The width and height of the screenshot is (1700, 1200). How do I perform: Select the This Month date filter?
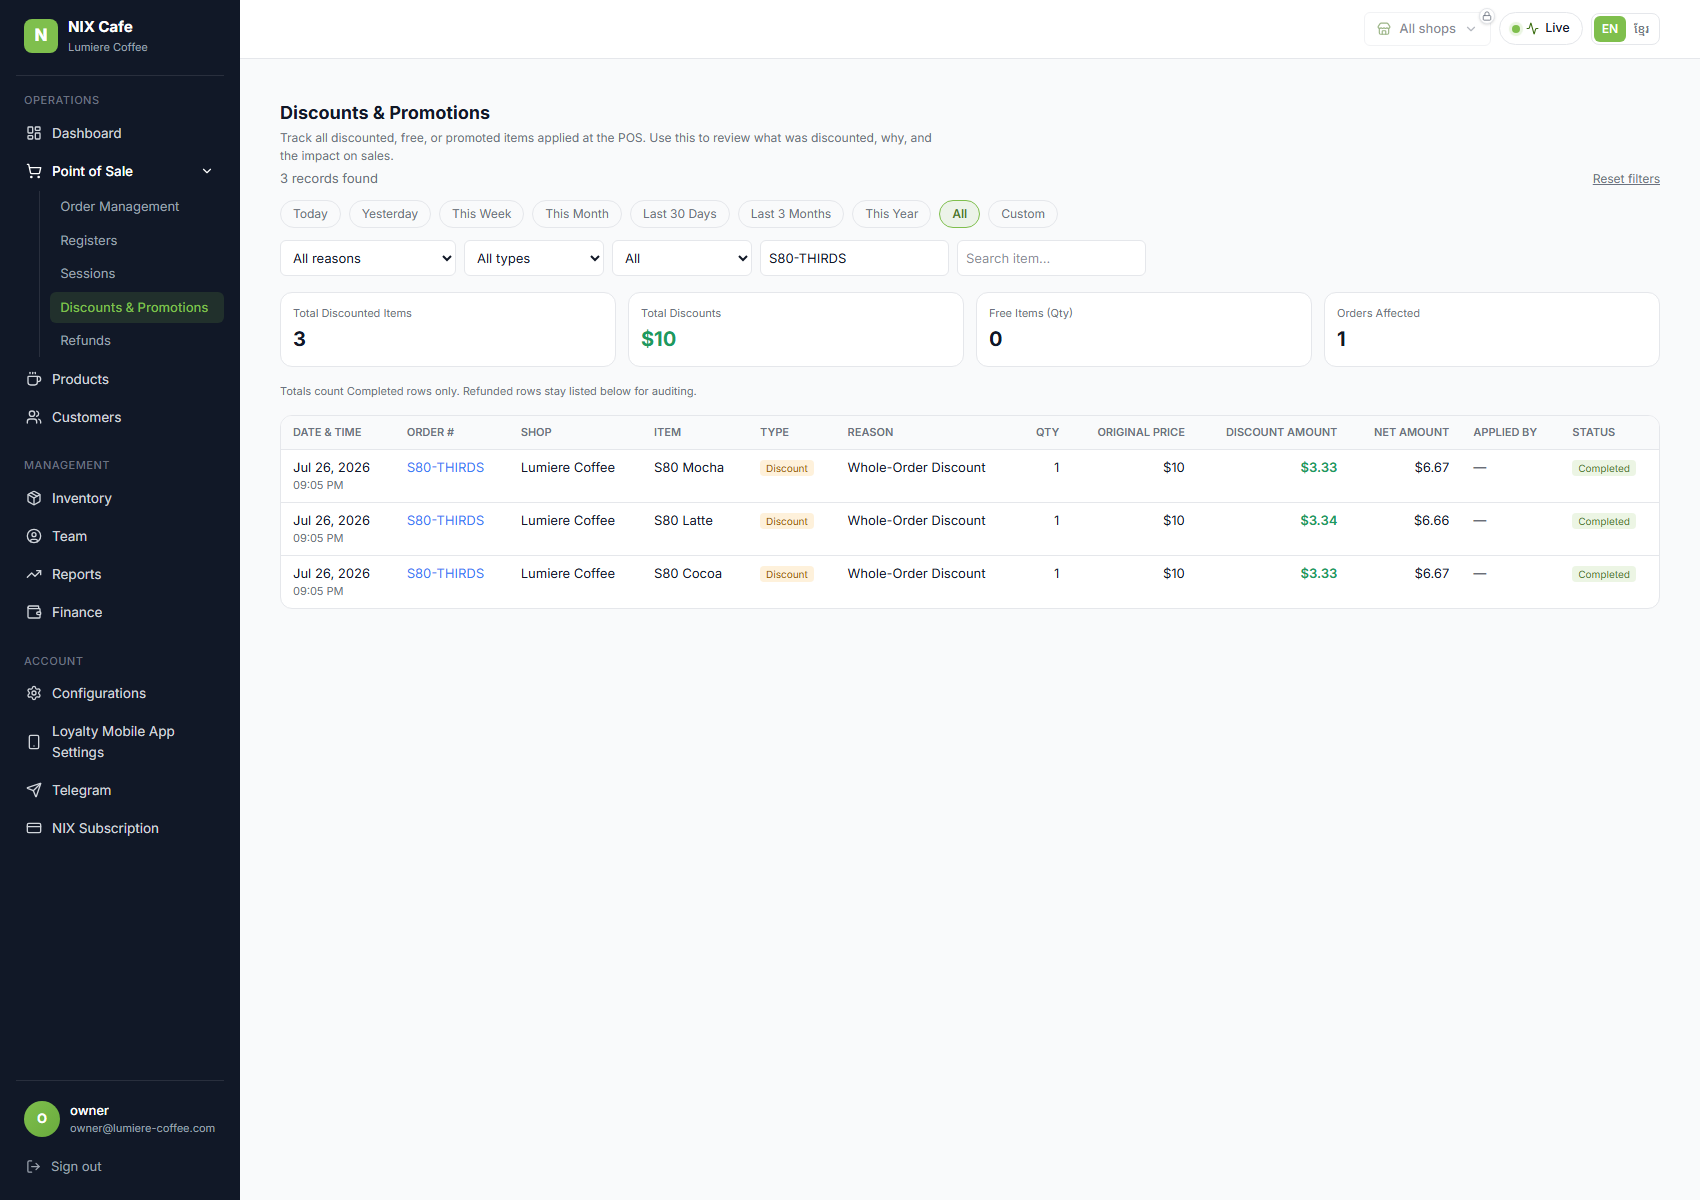click(x=577, y=214)
